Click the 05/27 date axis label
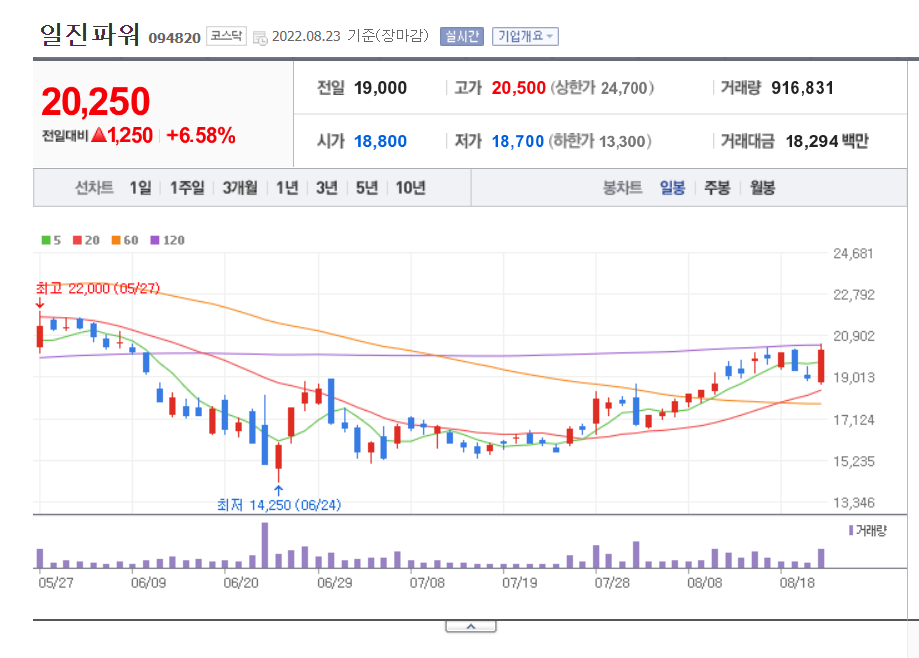 point(56,583)
